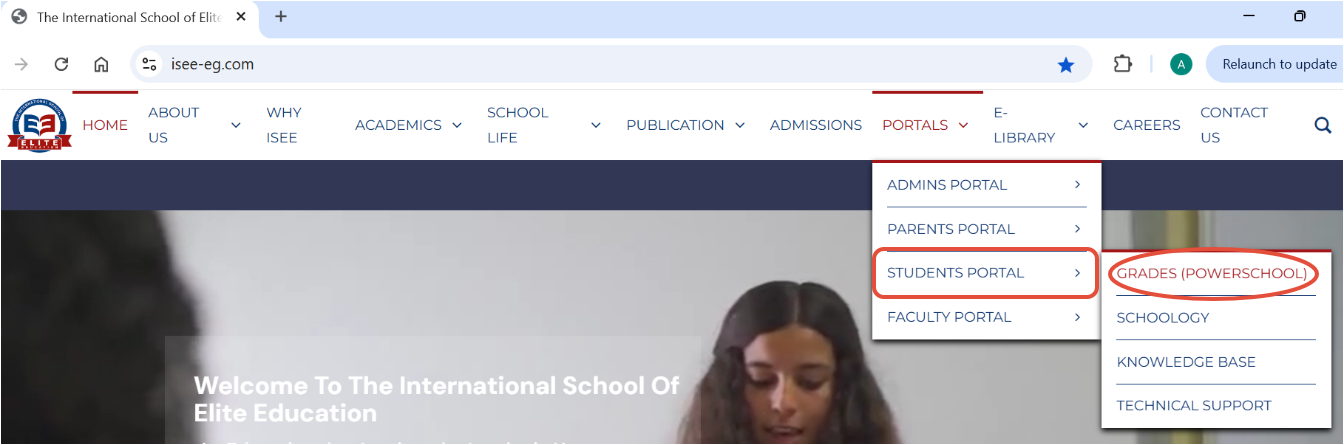
Task: Click the PORTALS menu label
Action: pyautogui.click(x=915, y=125)
